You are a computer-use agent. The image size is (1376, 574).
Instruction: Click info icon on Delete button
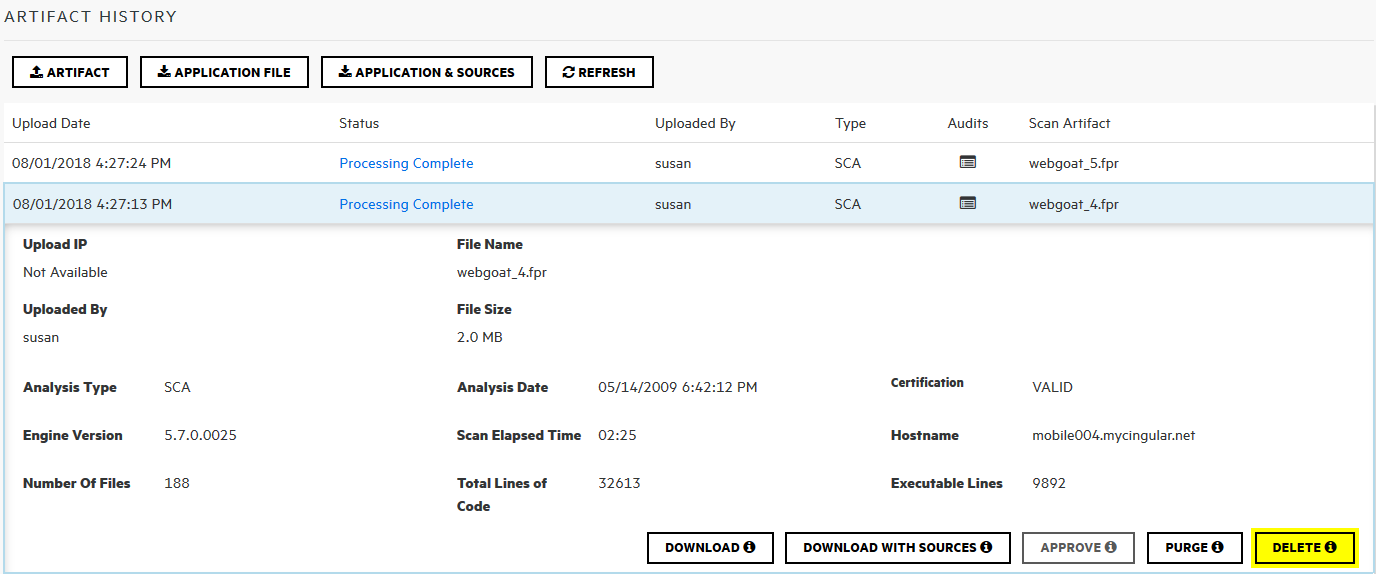click(1330, 548)
